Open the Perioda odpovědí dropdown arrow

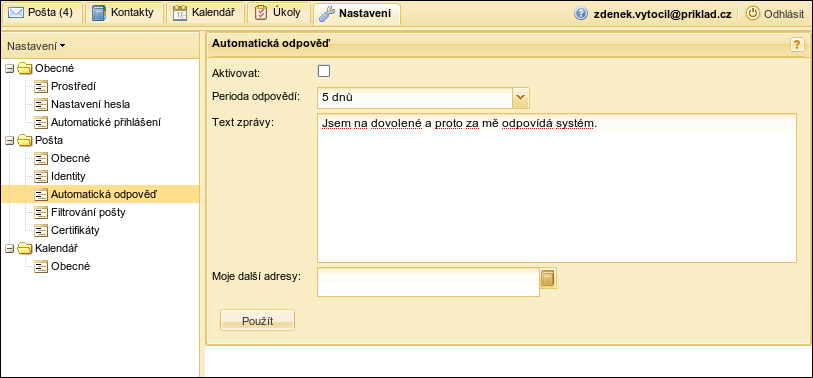[x=521, y=97]
